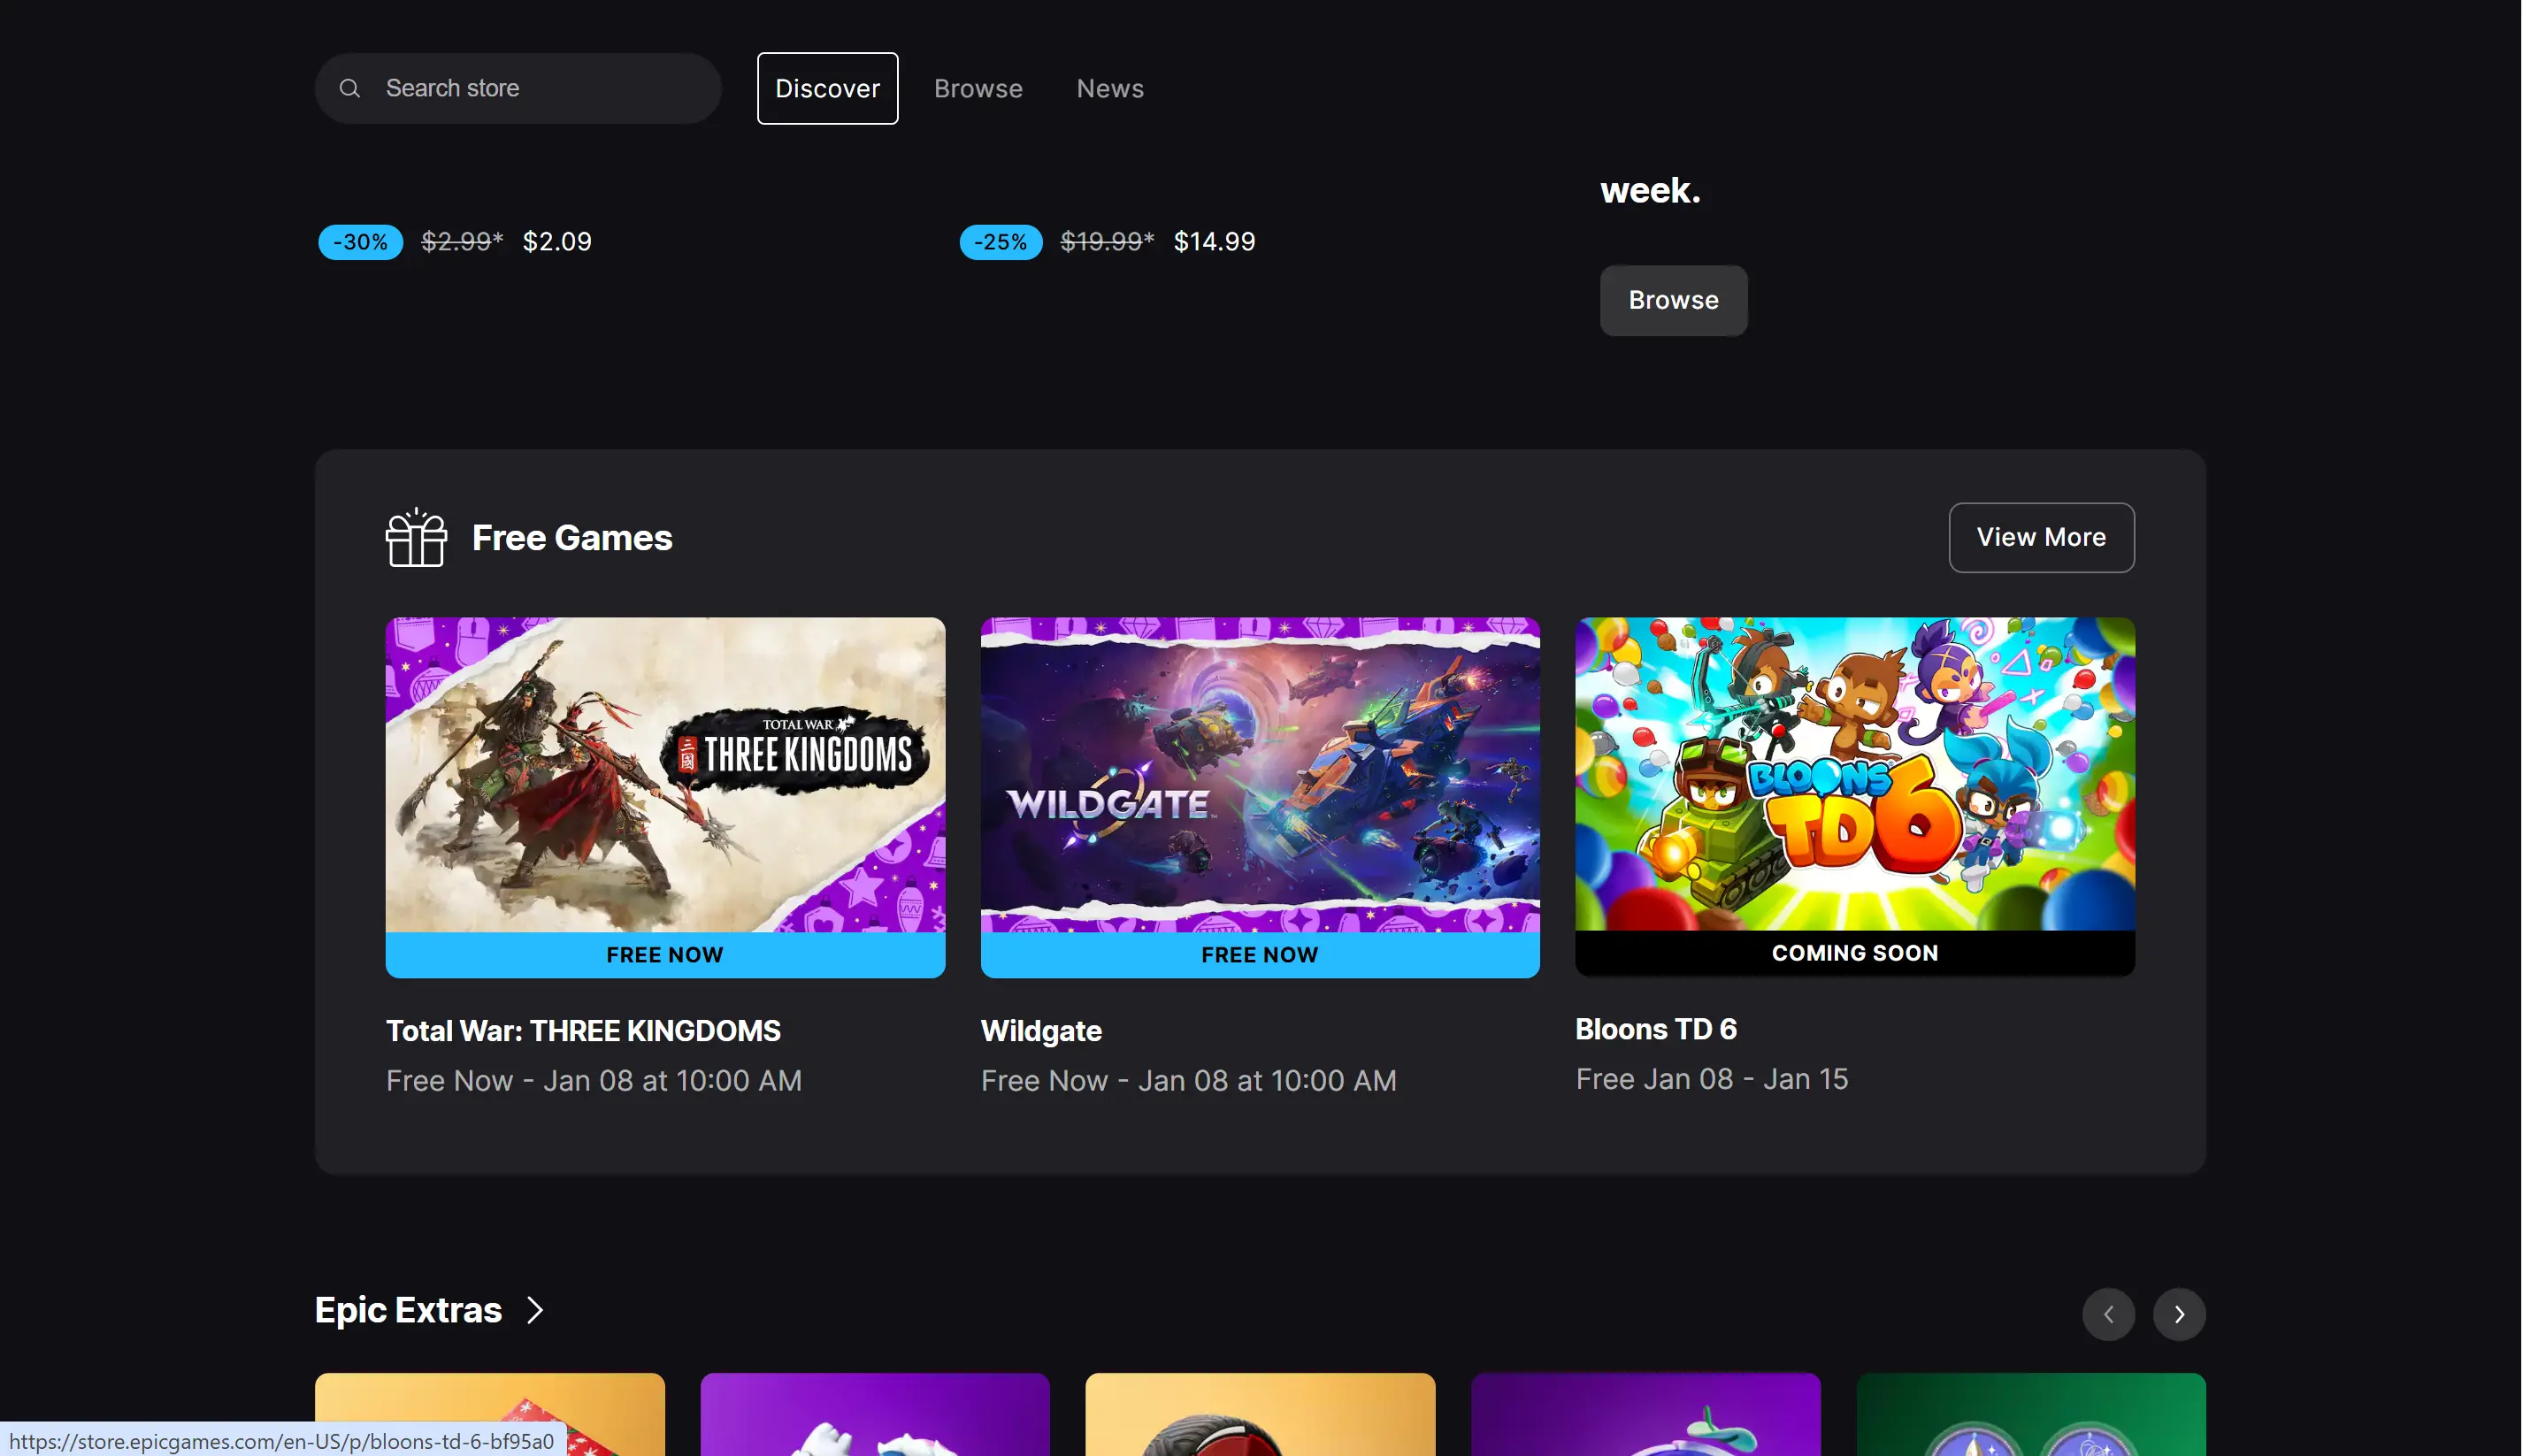Screen dimensions: 2523x1456
Task: Click the Free Games gift icon
Action: pos(416,537)
